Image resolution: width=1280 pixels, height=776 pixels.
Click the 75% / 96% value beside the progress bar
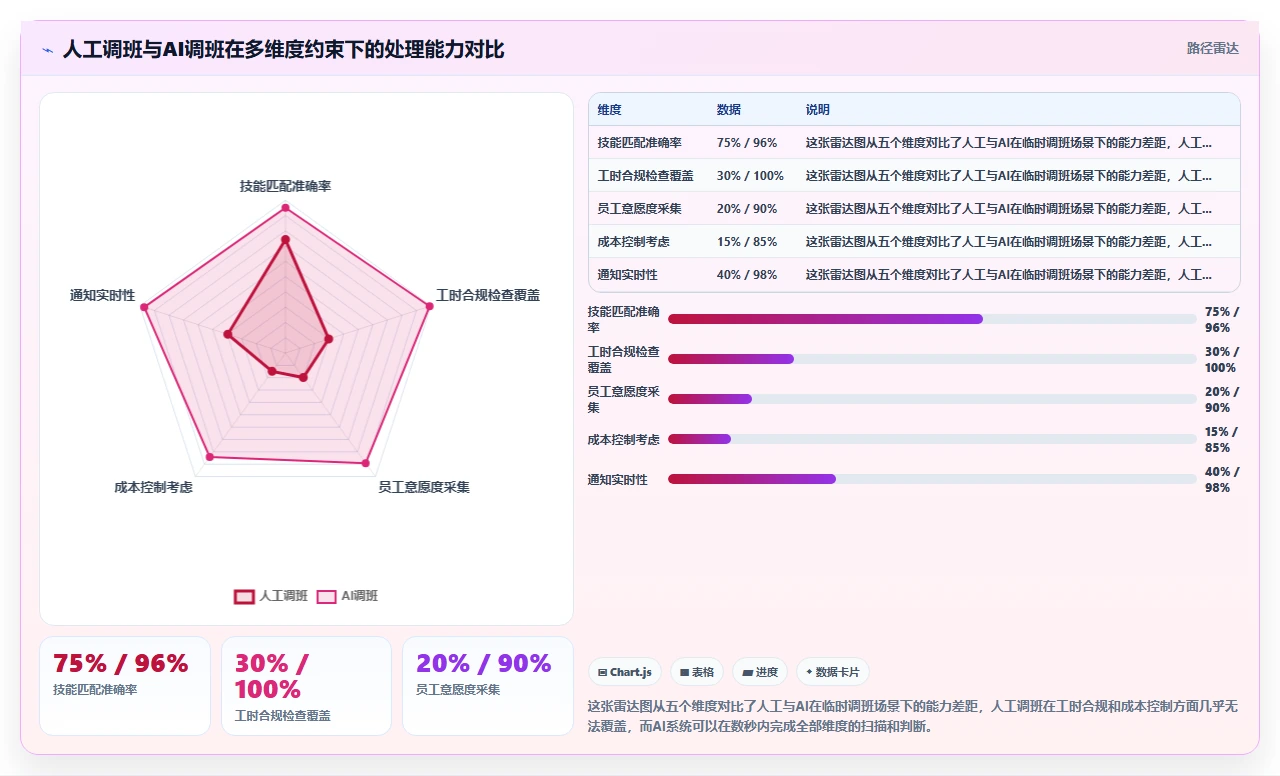point(1222,320)
